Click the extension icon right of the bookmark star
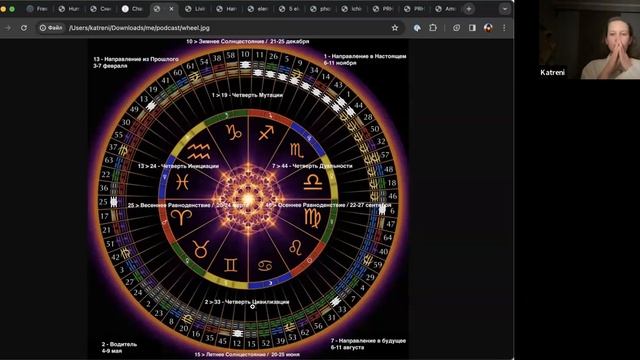The width and height of the screenshot is (640, 360). [x=417, y=28]
